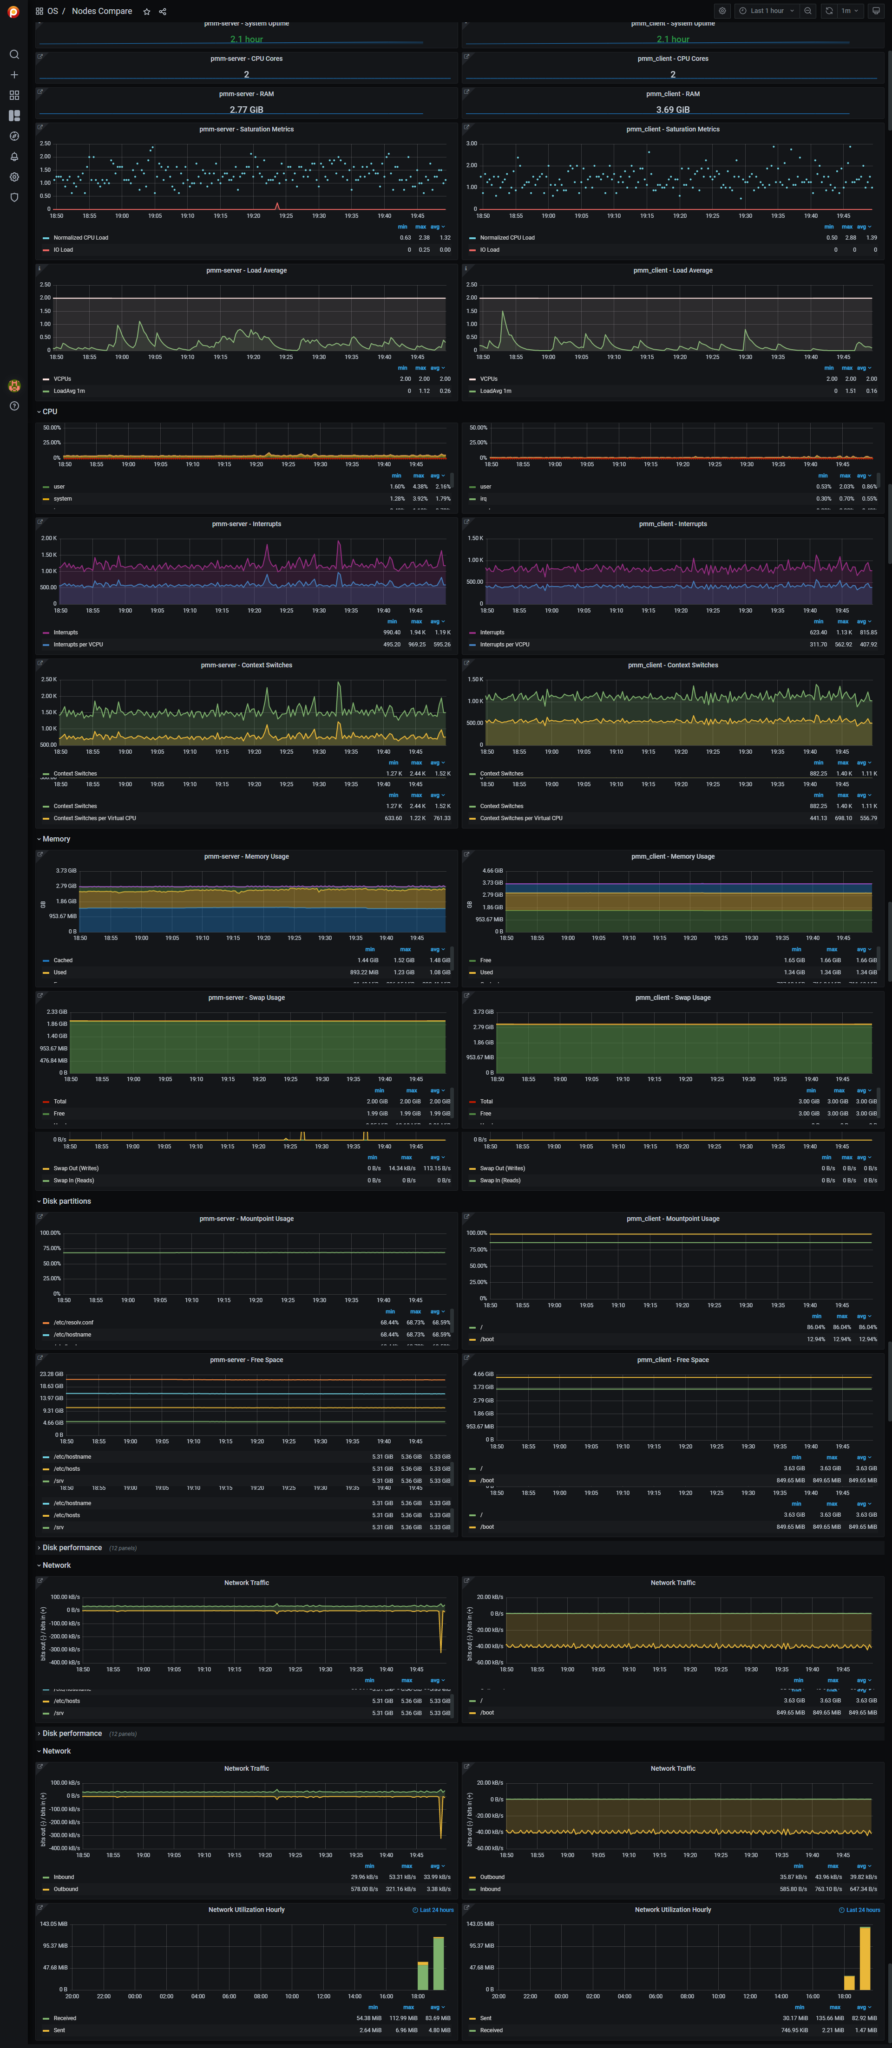
Task: Click VCPUs color swatch in pmm-server Load Average
Action: coord(46,379)
